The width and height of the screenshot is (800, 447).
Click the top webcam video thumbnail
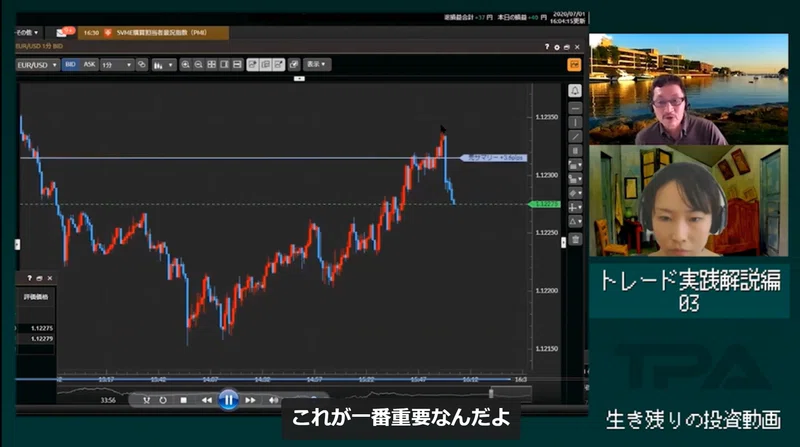pyautogui.click(x=688, y=89)
